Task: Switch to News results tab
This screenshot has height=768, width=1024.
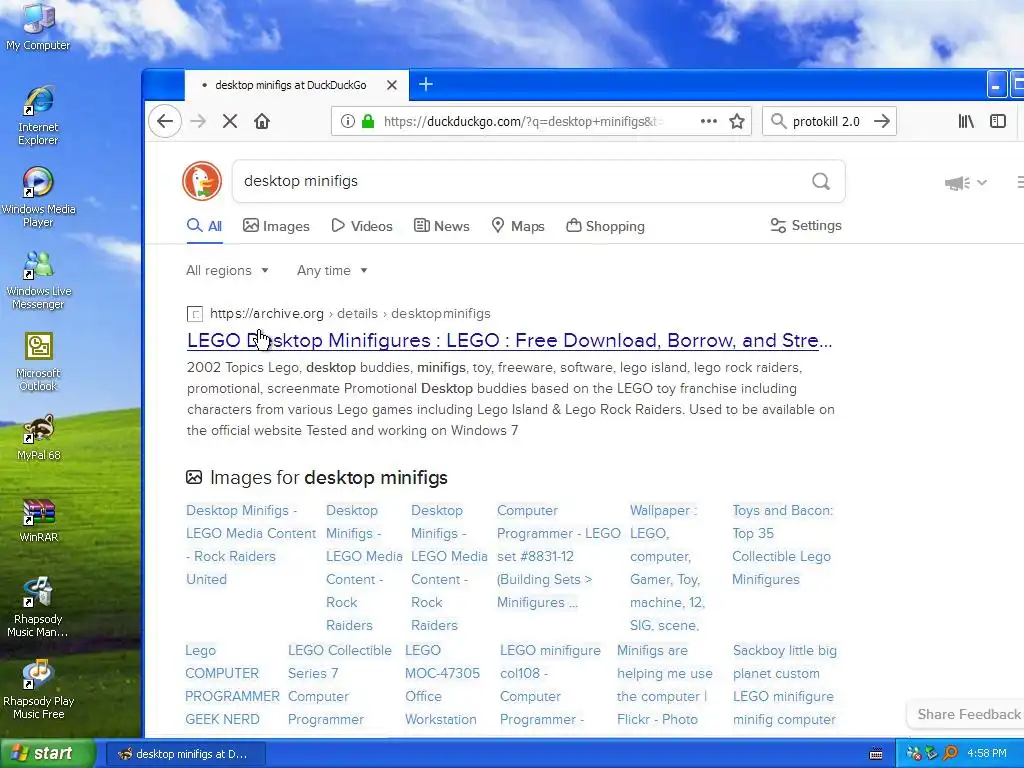Action: pos(442,226)
